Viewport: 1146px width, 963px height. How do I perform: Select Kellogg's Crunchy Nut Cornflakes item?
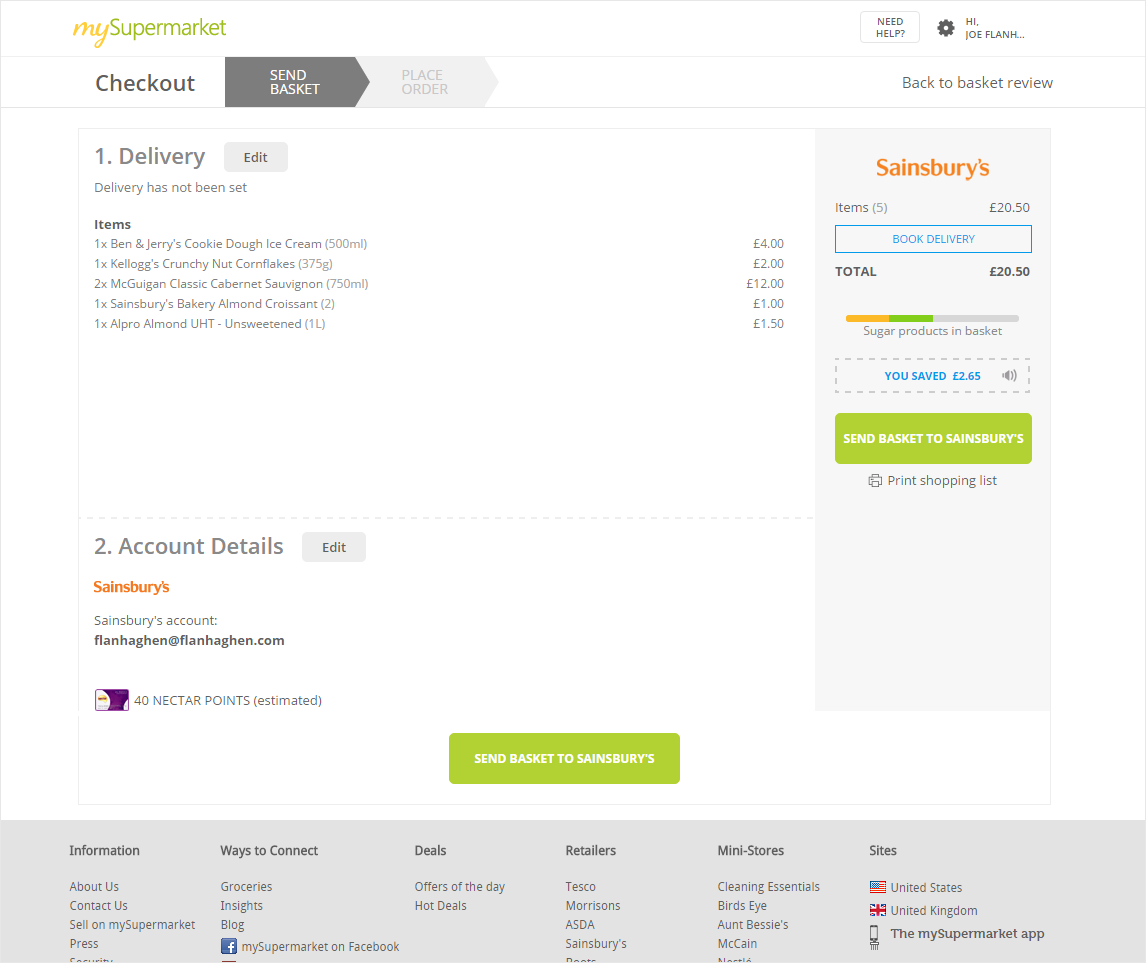pyautogui.click(x=213, y=264)
